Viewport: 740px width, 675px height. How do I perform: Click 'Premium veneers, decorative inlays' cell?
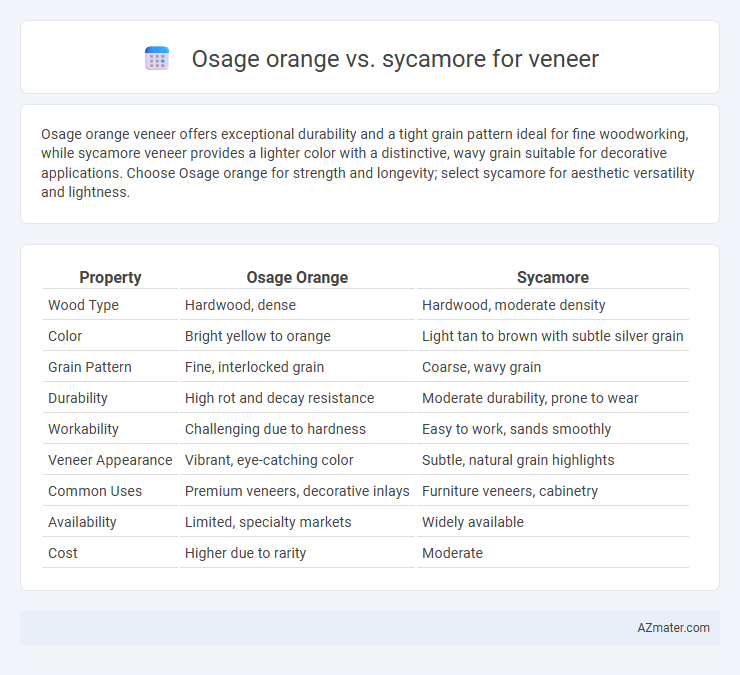[297, 491]
